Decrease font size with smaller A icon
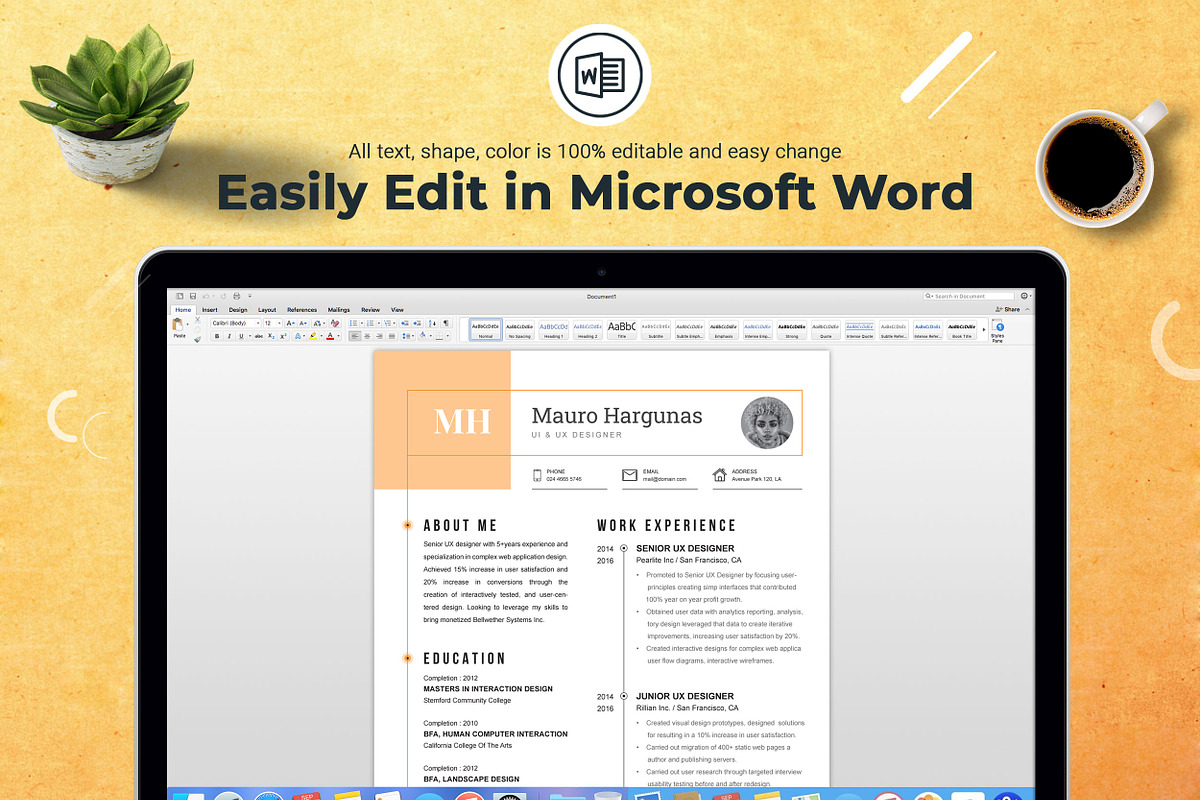This screenshot has height=800, width=1200. pos(304,323)
